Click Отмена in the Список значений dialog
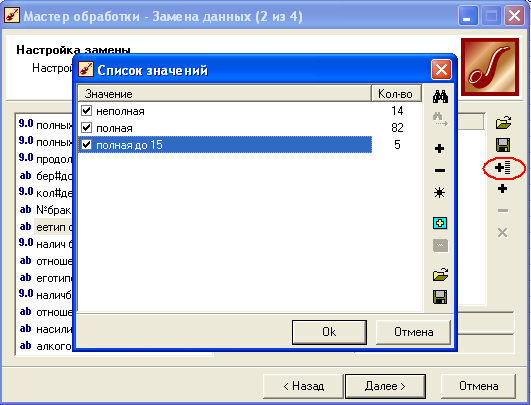Viewport: 531px width, 405px height. tap(413, 332)
